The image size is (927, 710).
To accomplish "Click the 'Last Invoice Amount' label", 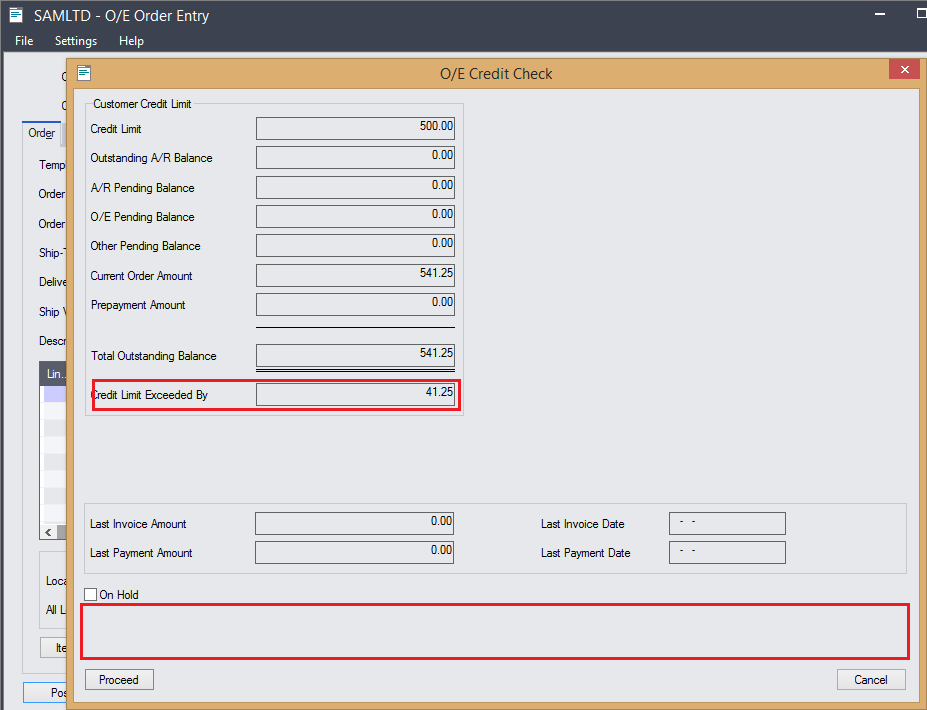I will click(138, 524).
